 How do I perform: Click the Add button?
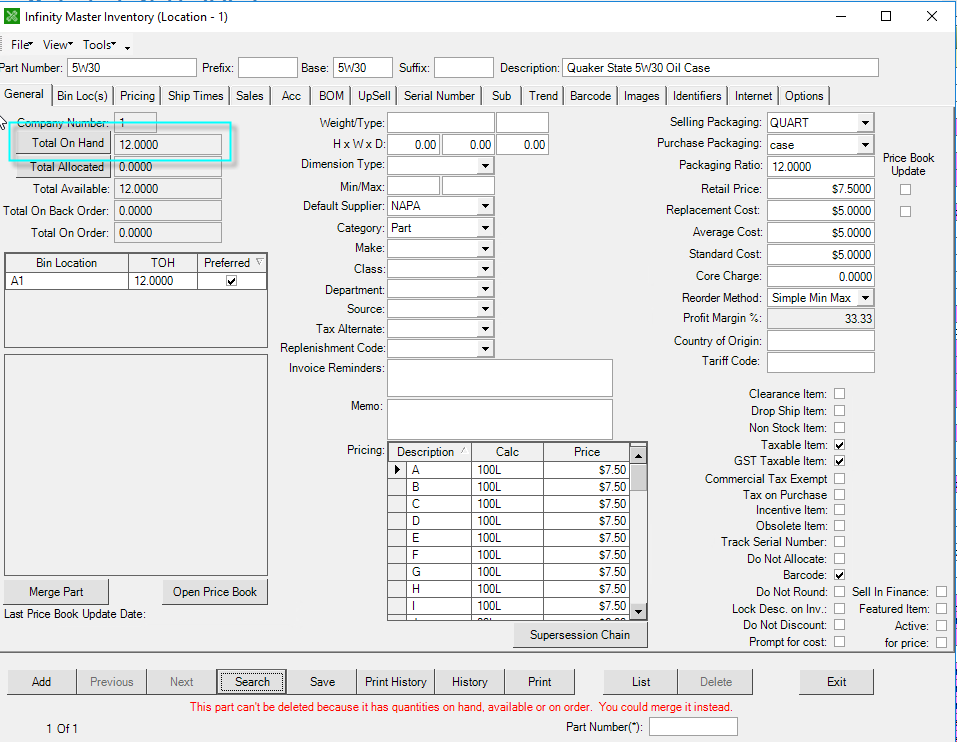(x=42, y=682)
